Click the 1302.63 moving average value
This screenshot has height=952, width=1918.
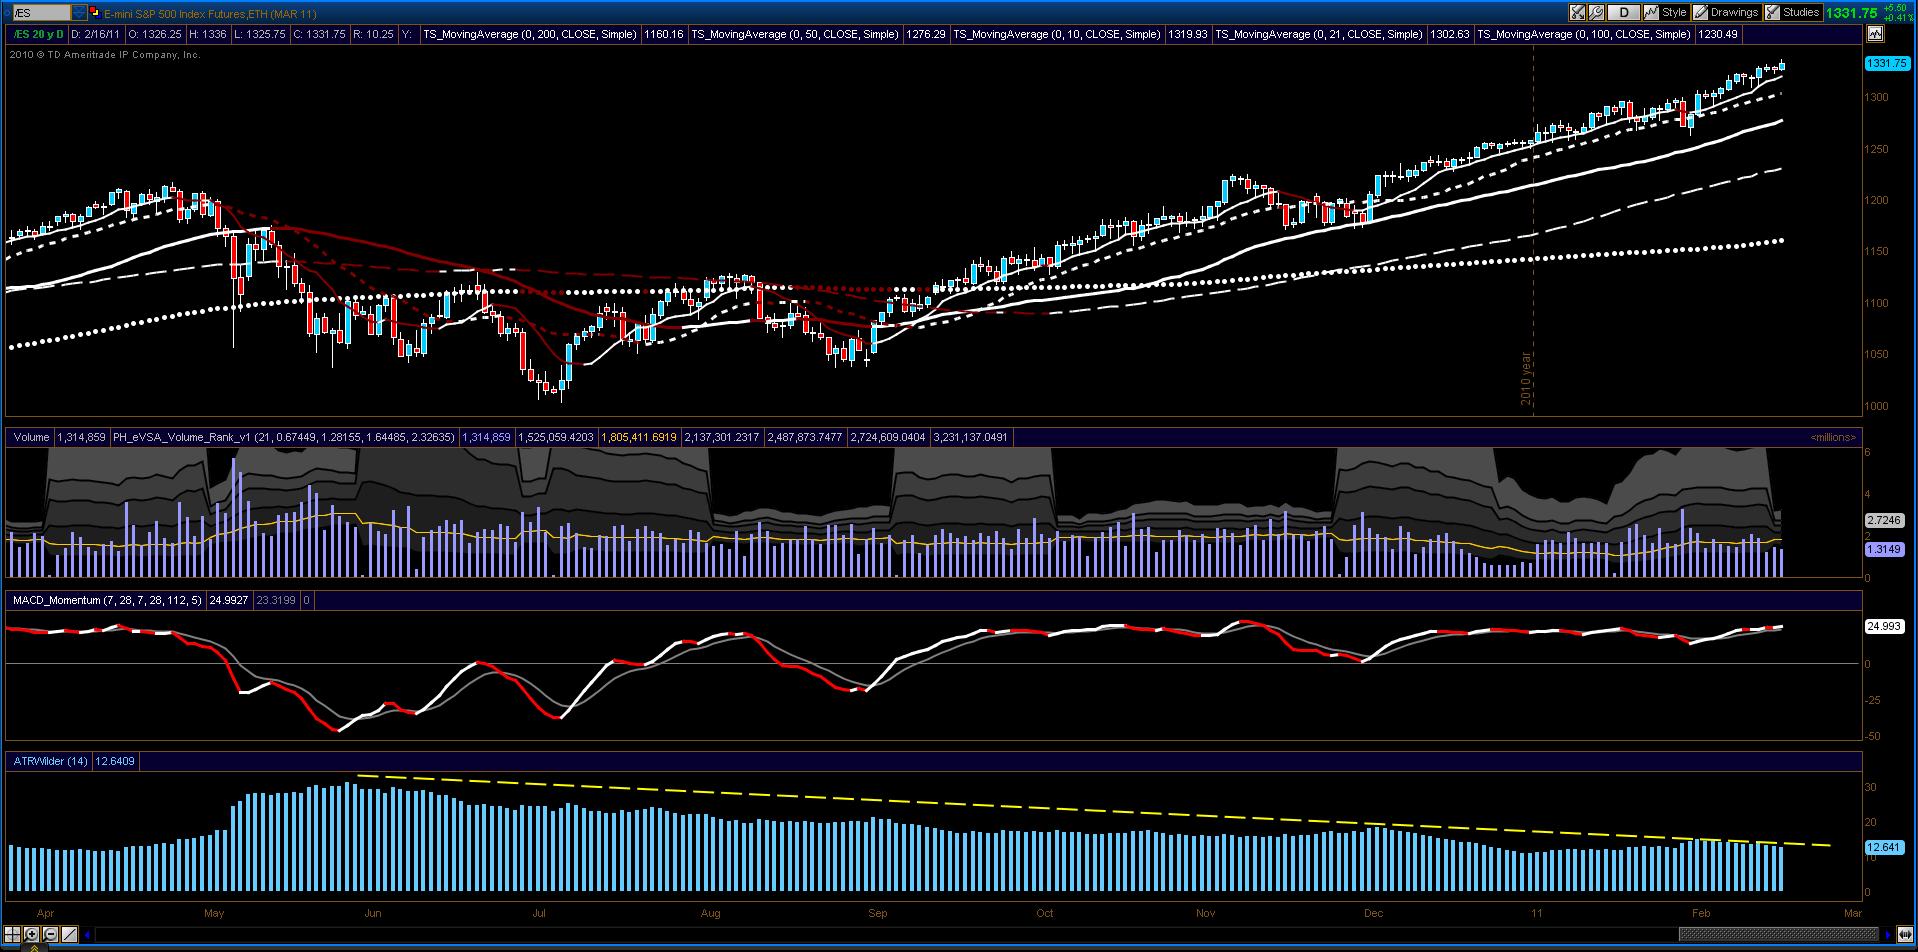[x=1450, y=34]
